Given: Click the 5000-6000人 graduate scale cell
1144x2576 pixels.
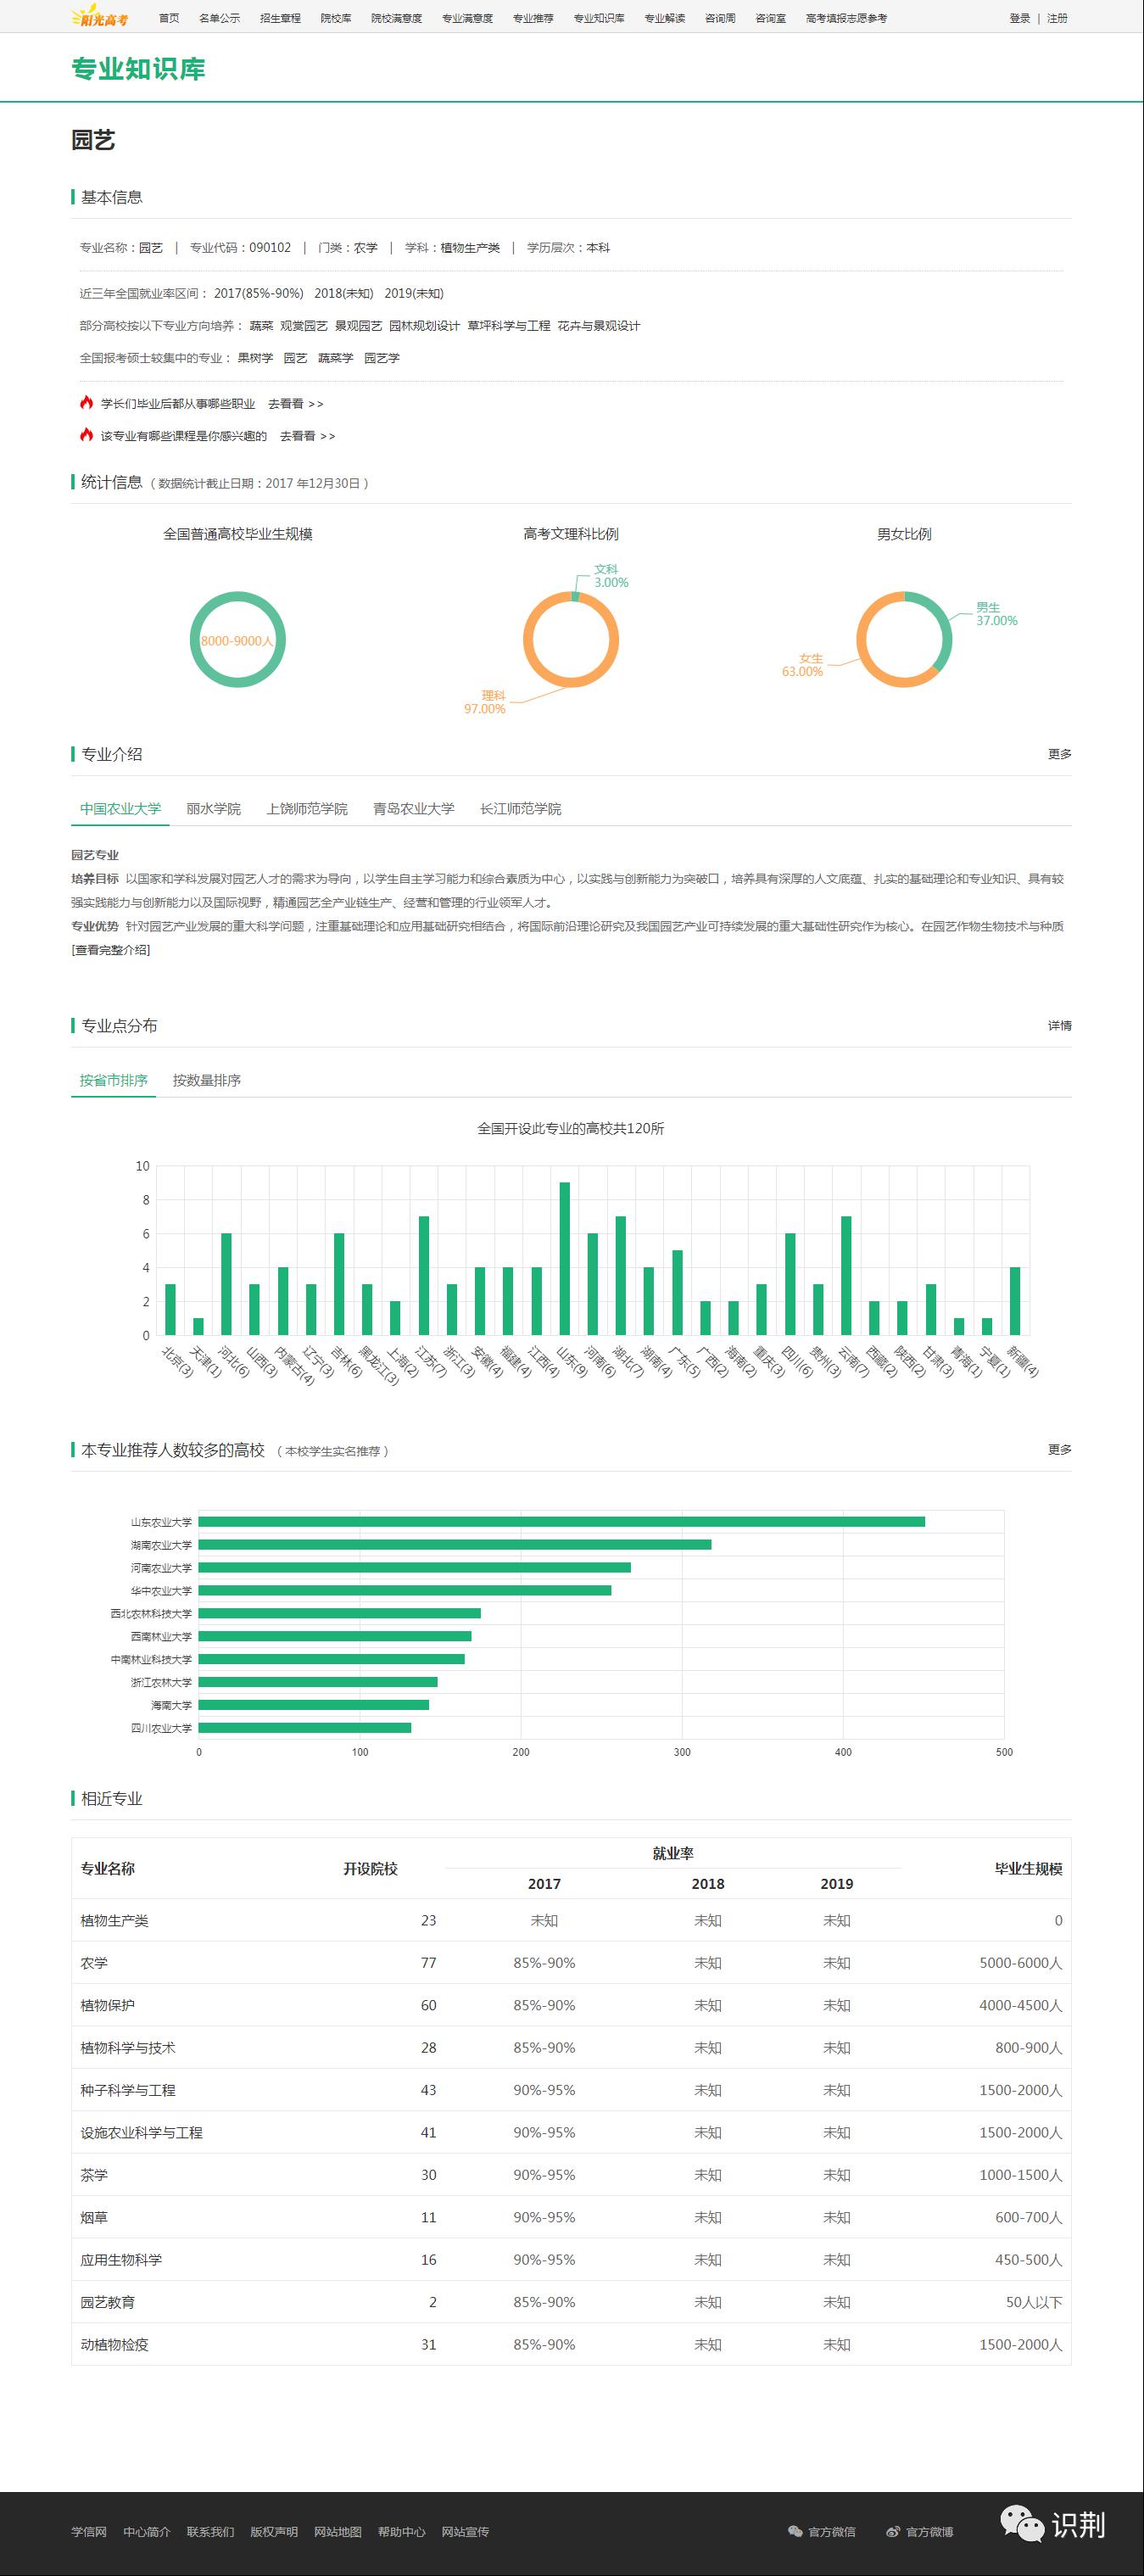Looking at the screenshot, I should [x=1021, y=1962].
